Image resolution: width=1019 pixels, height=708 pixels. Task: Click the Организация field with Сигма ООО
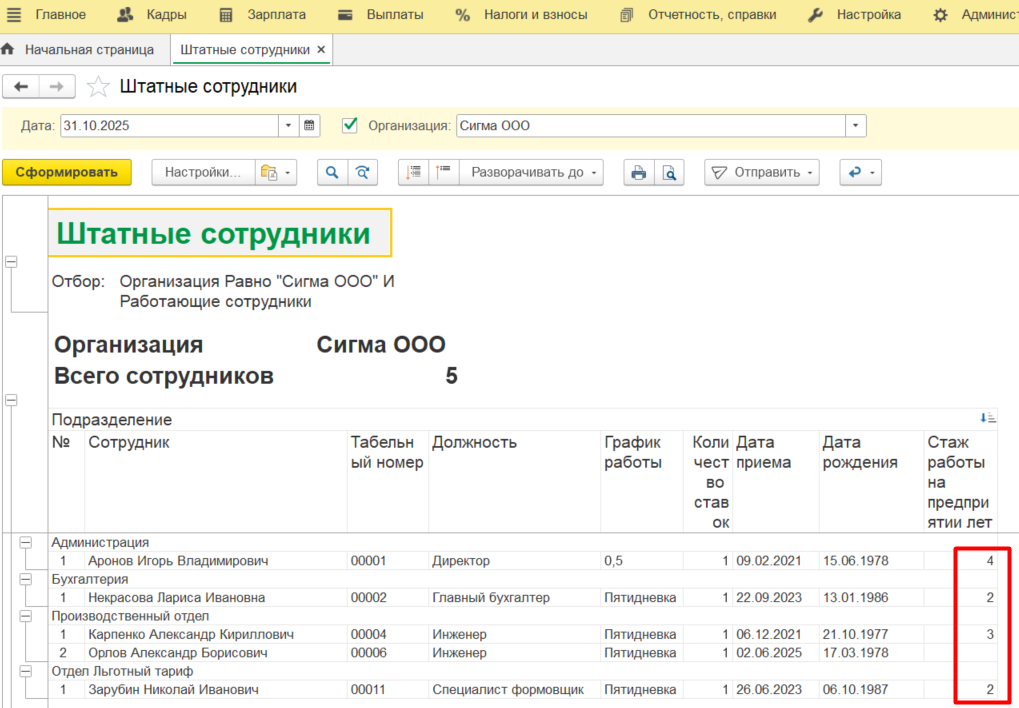651,126
